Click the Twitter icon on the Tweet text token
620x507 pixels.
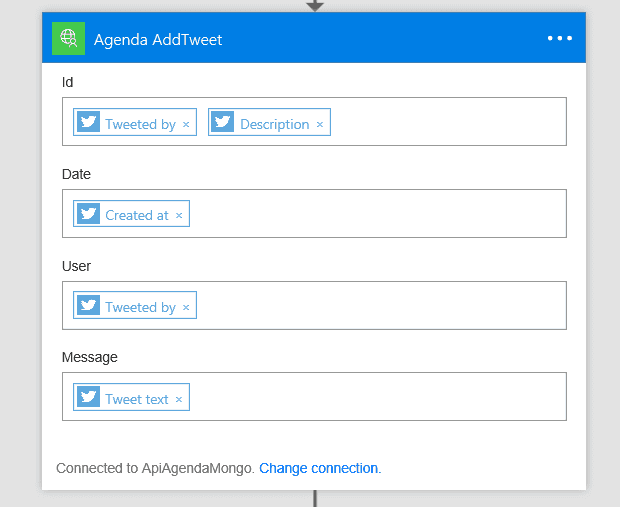88,397
